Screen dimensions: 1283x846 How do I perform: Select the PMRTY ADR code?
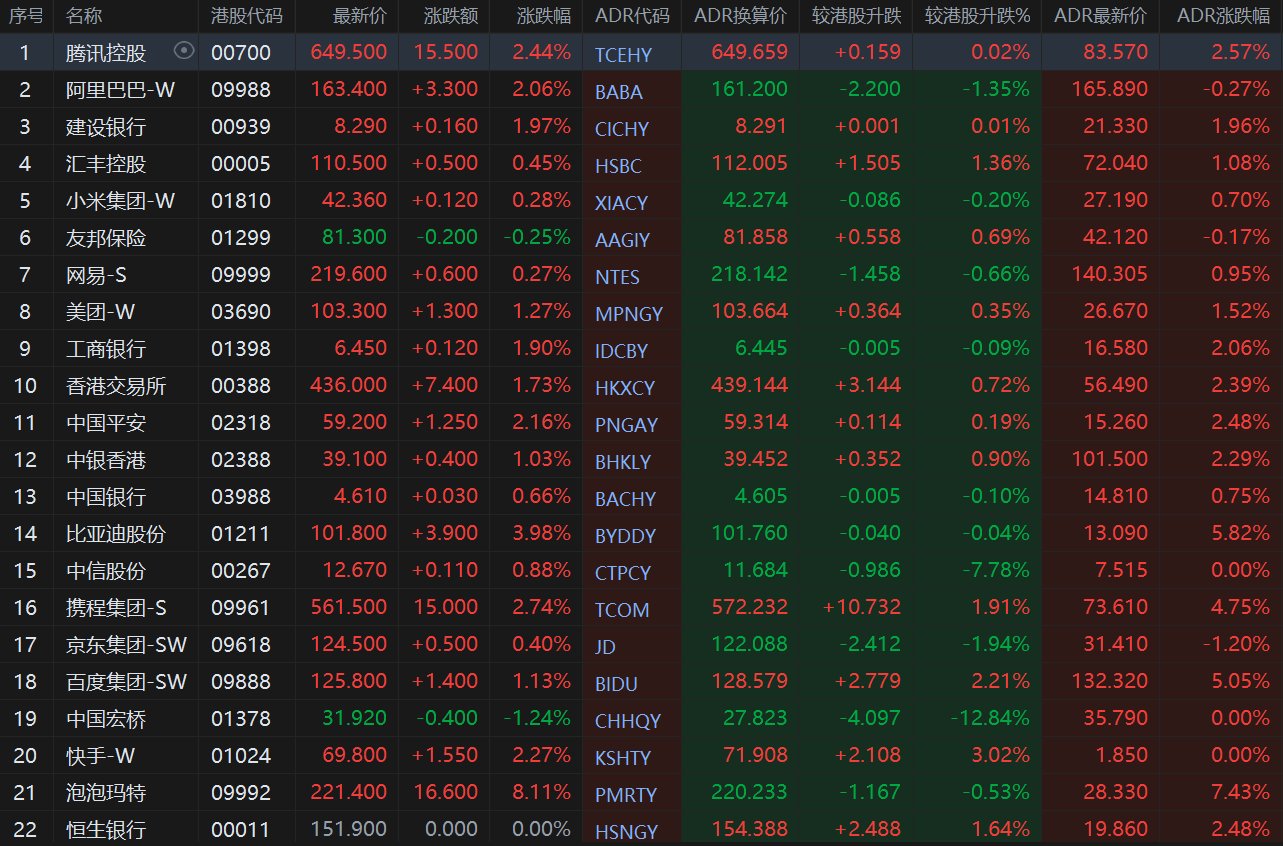point(626,795)
